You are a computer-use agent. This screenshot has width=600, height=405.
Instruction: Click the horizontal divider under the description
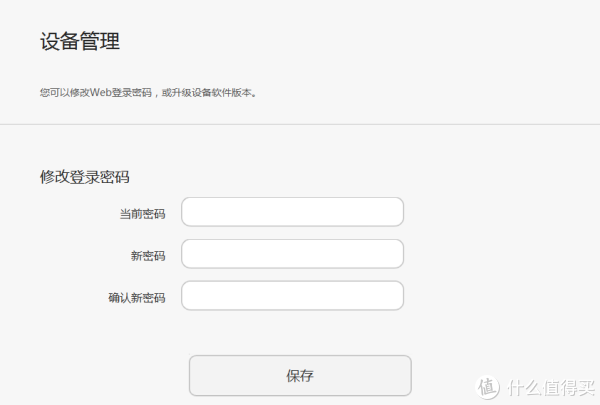[300, 124]
